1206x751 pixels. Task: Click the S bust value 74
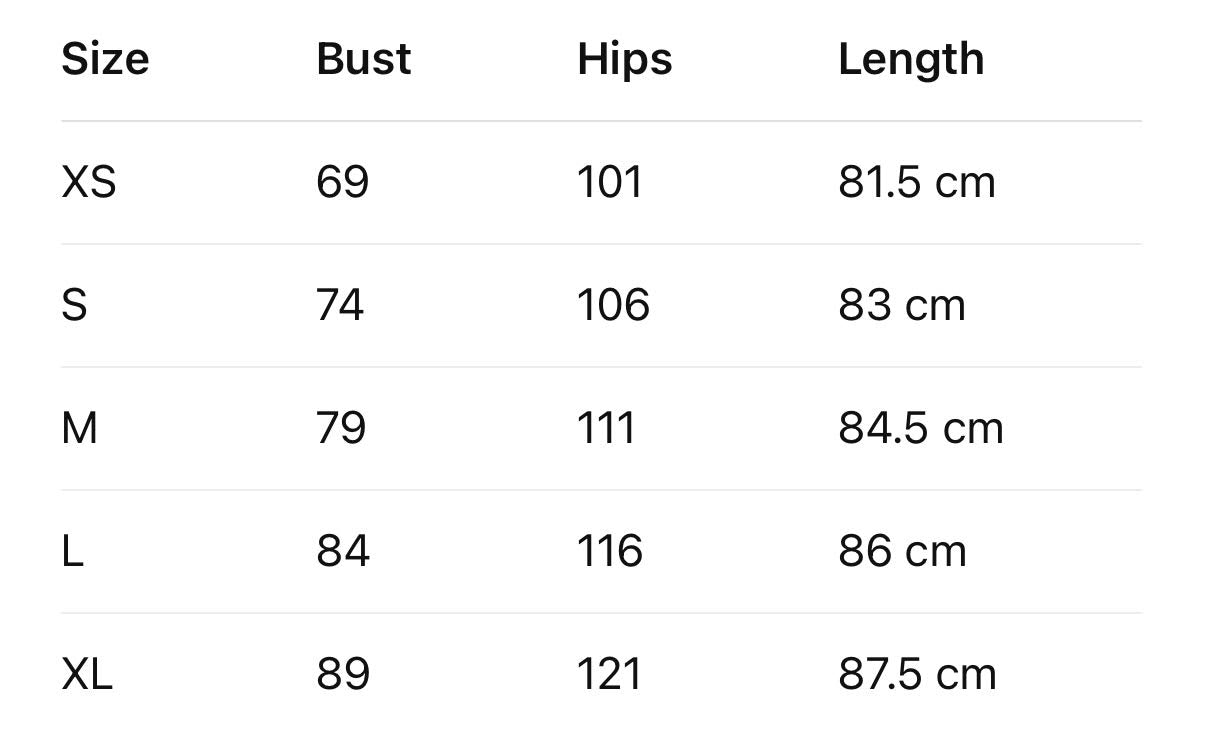[x=340, y=305]
